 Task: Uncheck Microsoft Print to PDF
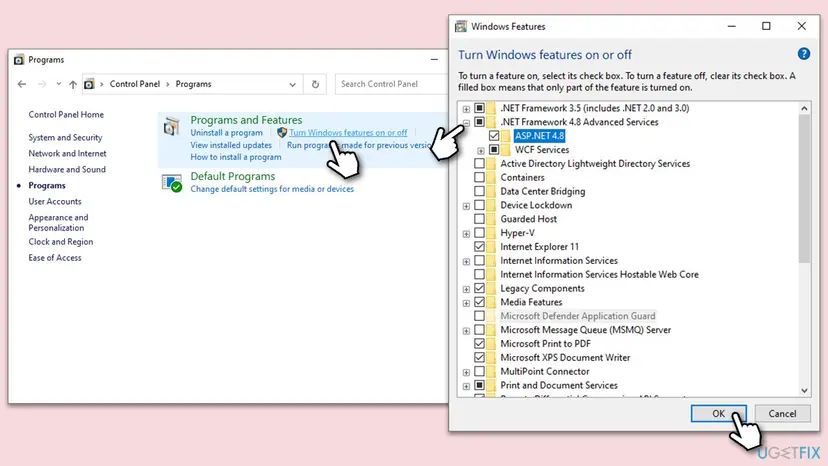[479, 343]
